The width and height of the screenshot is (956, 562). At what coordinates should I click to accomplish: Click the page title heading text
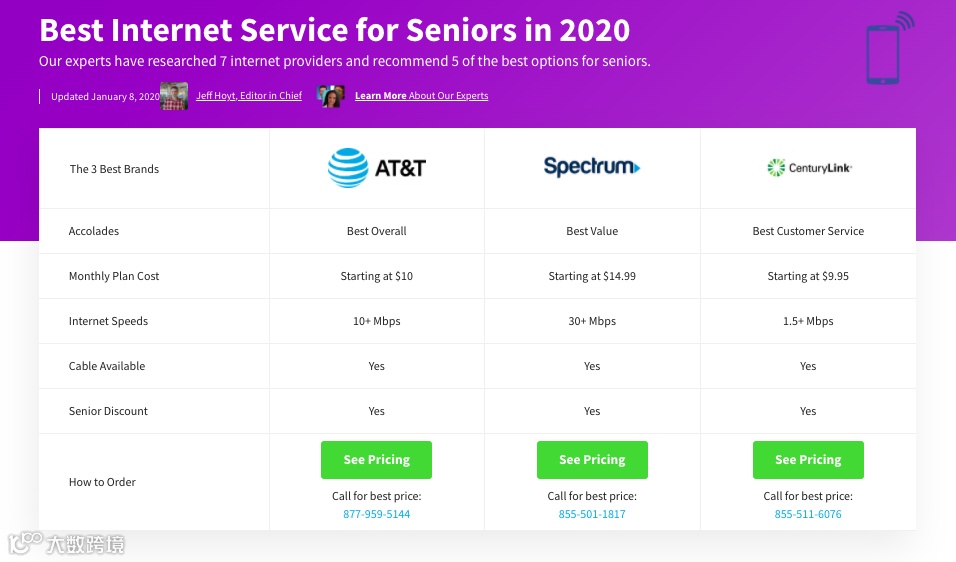coord(334,30)
